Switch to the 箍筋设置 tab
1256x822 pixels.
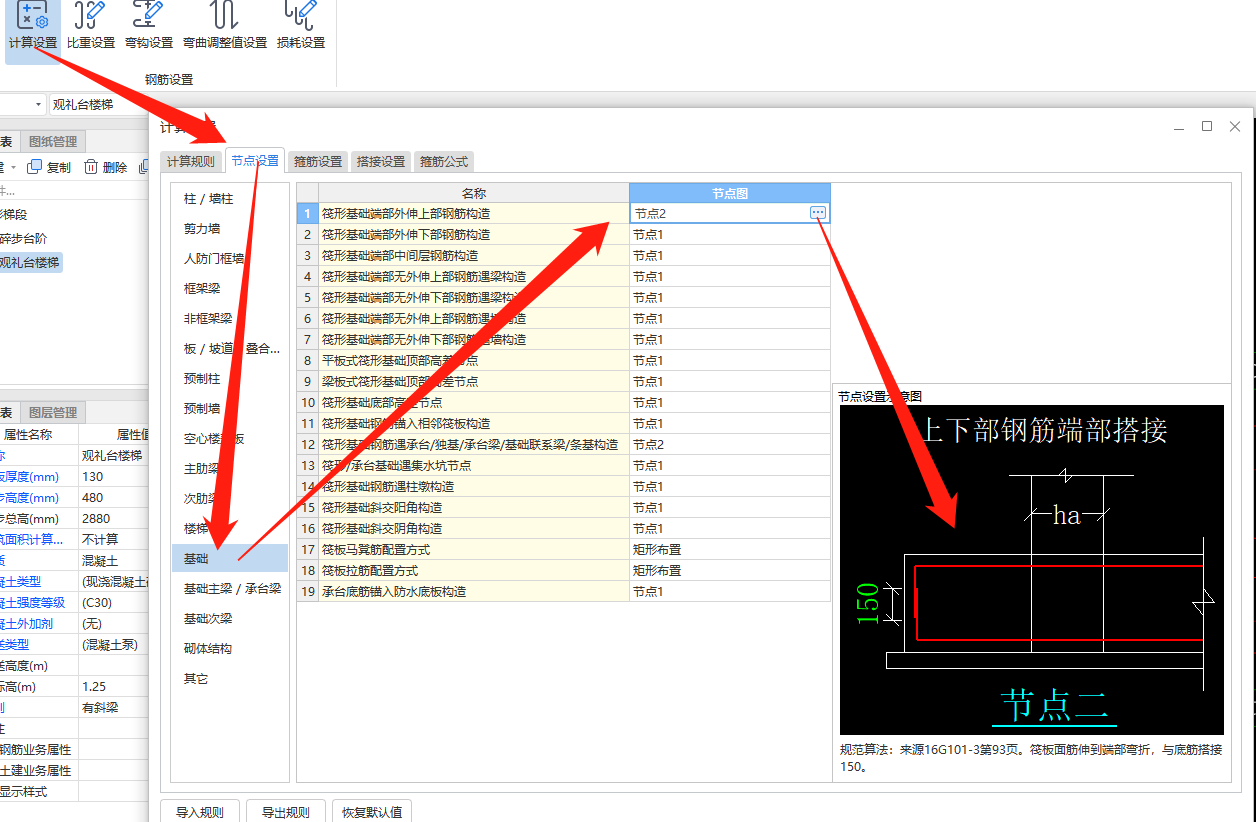coord(318,161)
